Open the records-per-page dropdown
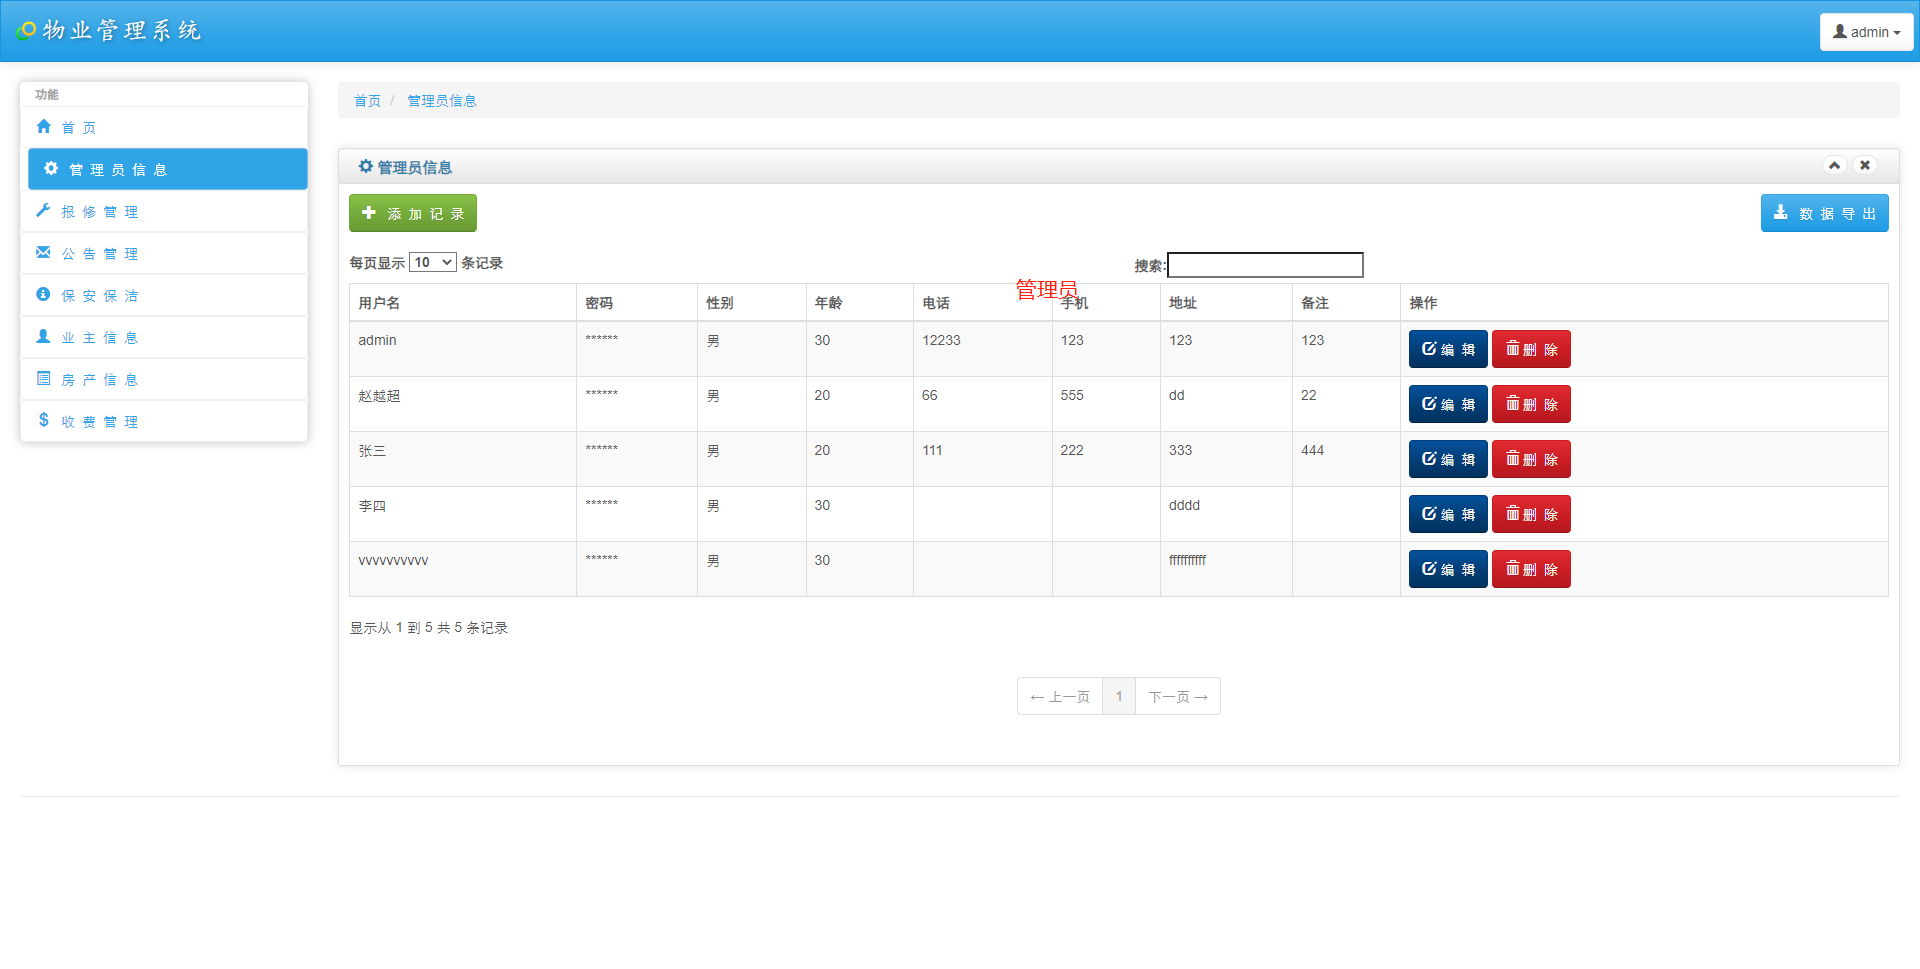The image size is (1920, 969). coord(432,262)
